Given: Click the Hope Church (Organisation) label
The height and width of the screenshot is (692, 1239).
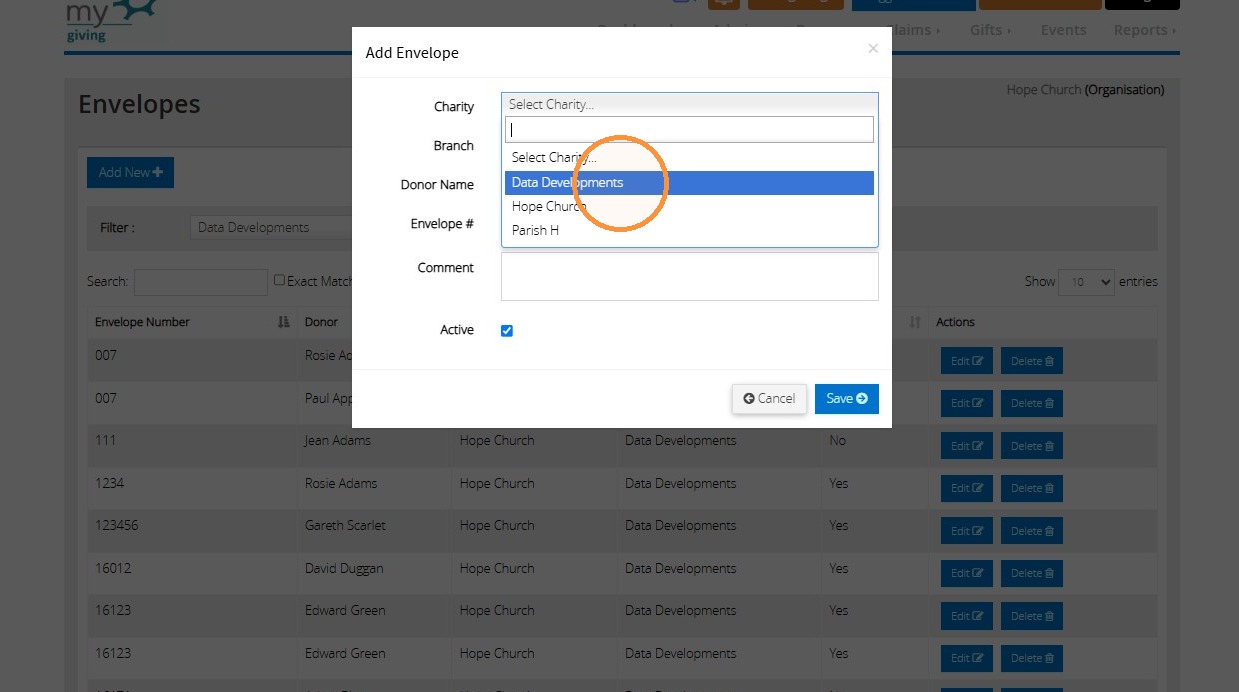Looking at the screenshot, I should (1085, 89).
